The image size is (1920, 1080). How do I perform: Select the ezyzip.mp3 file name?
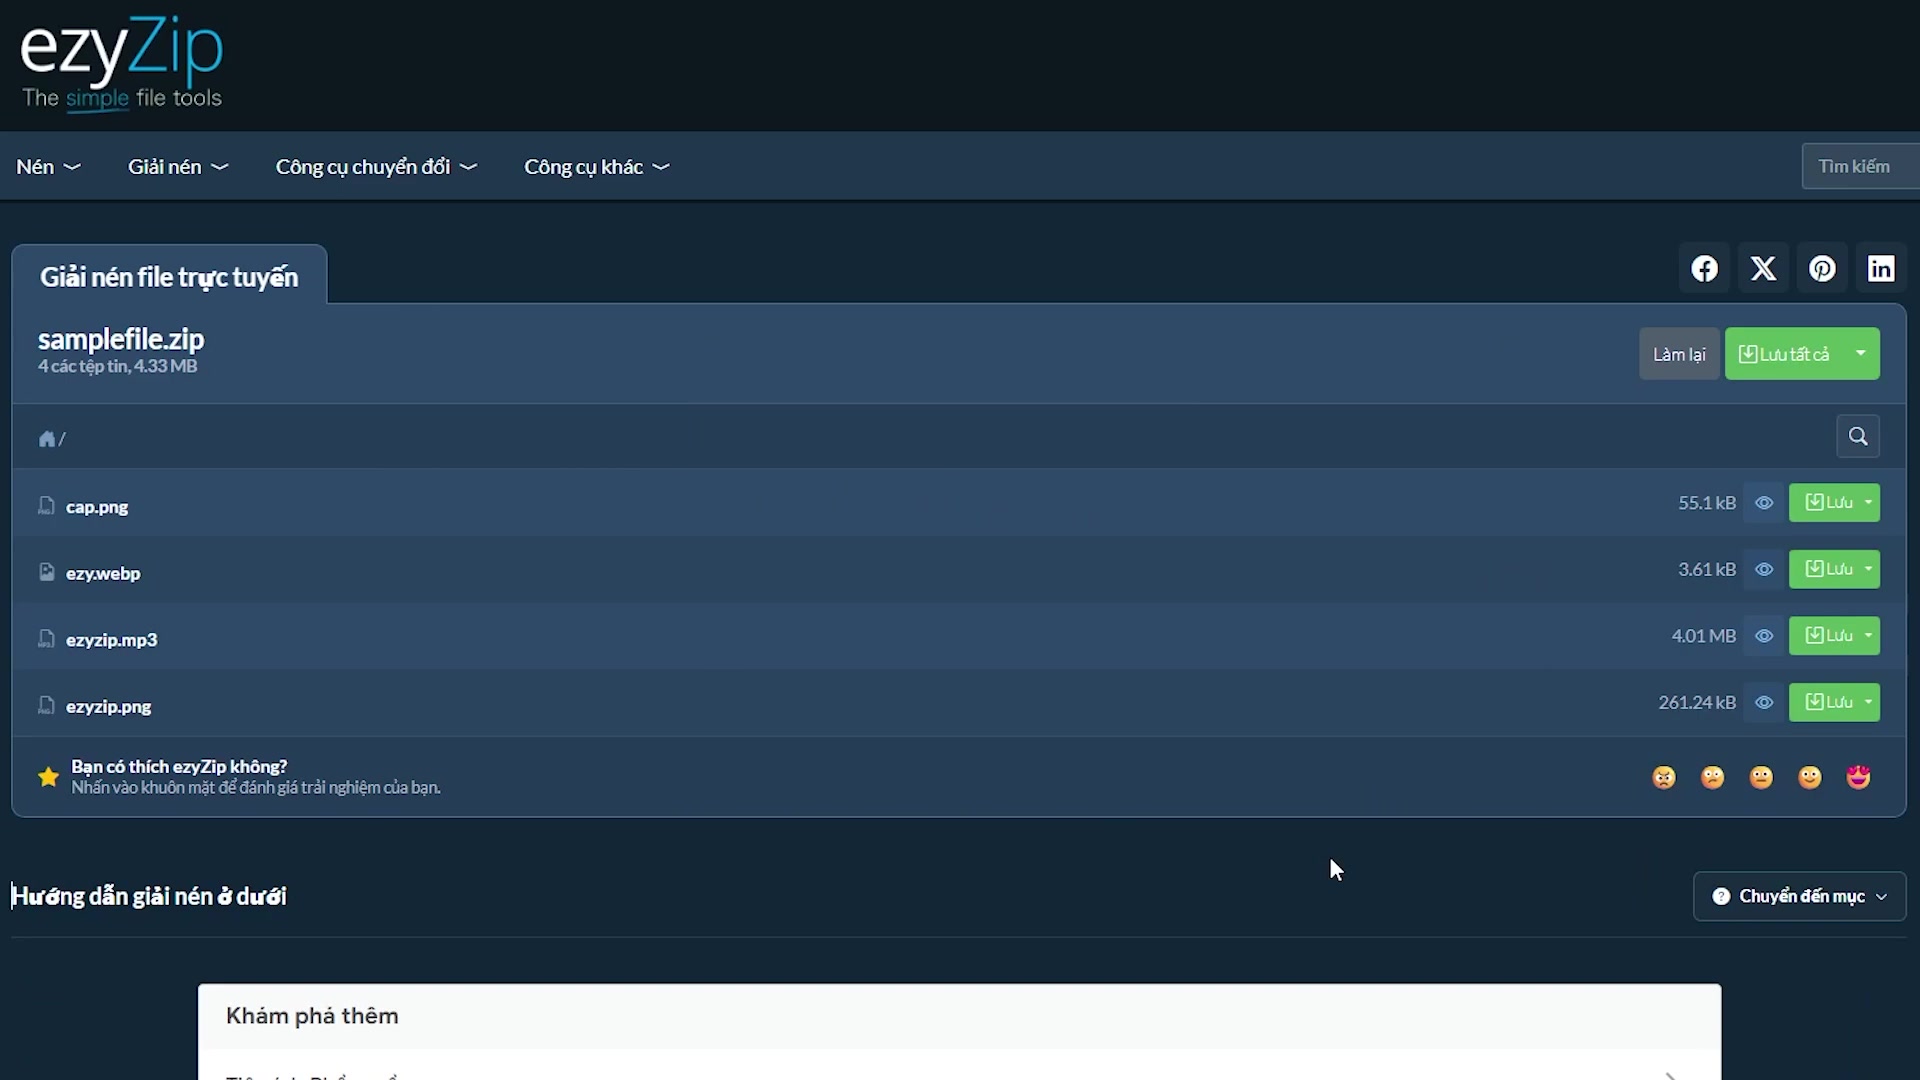112,640
